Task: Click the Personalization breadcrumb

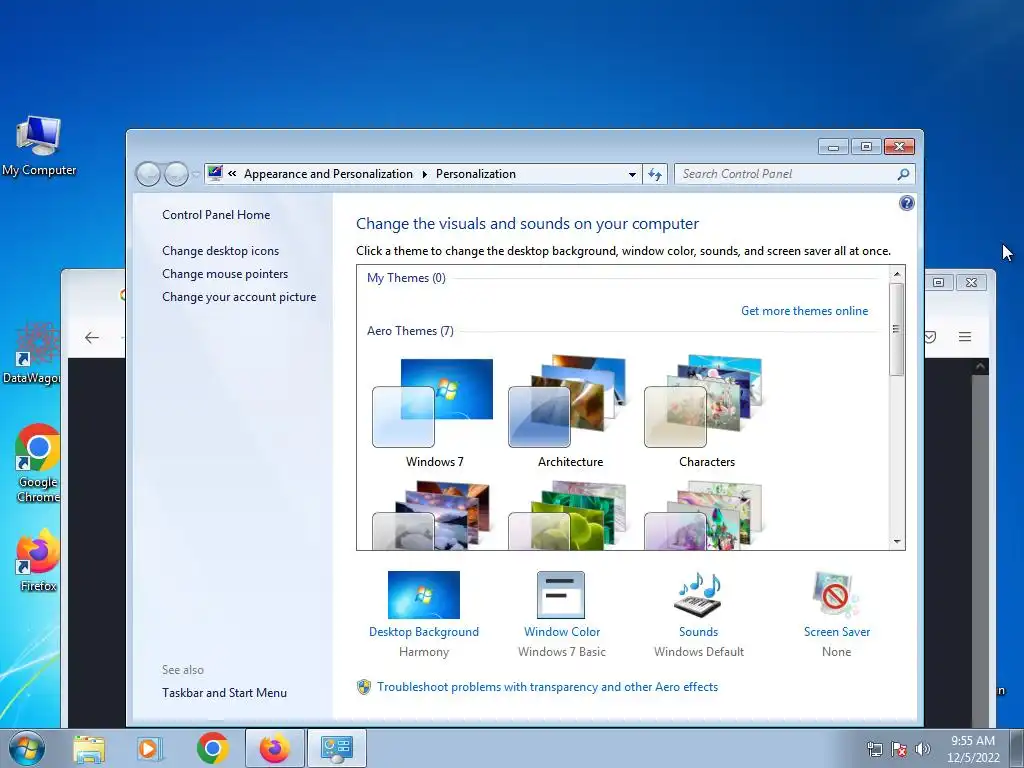Action: (475, 174)
